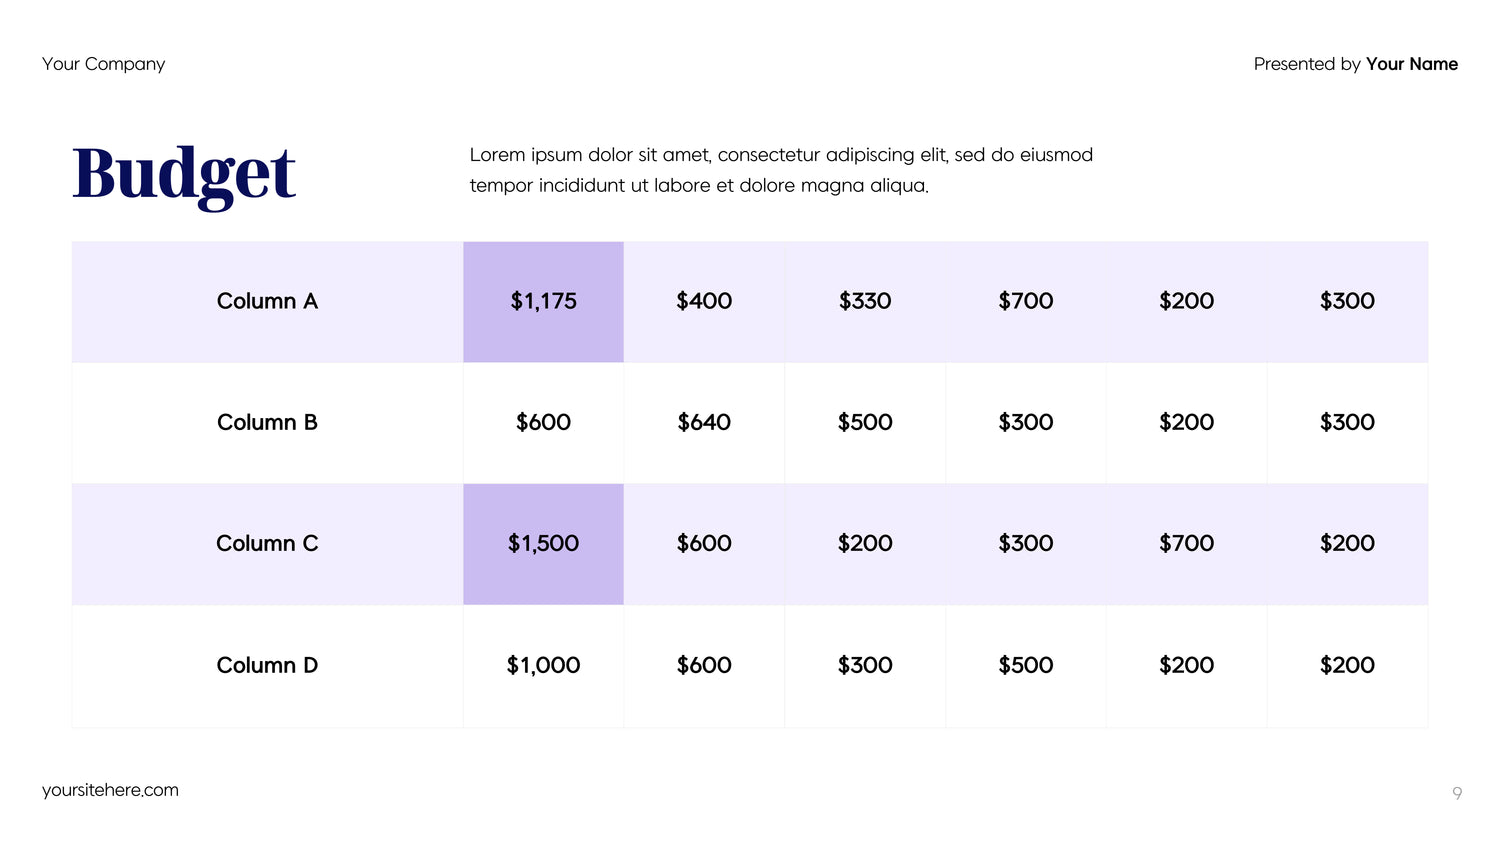The height and width of the screenshot is (844, 1500).
Task: Select the highlighted $1,500 cell
Action: 543,543
